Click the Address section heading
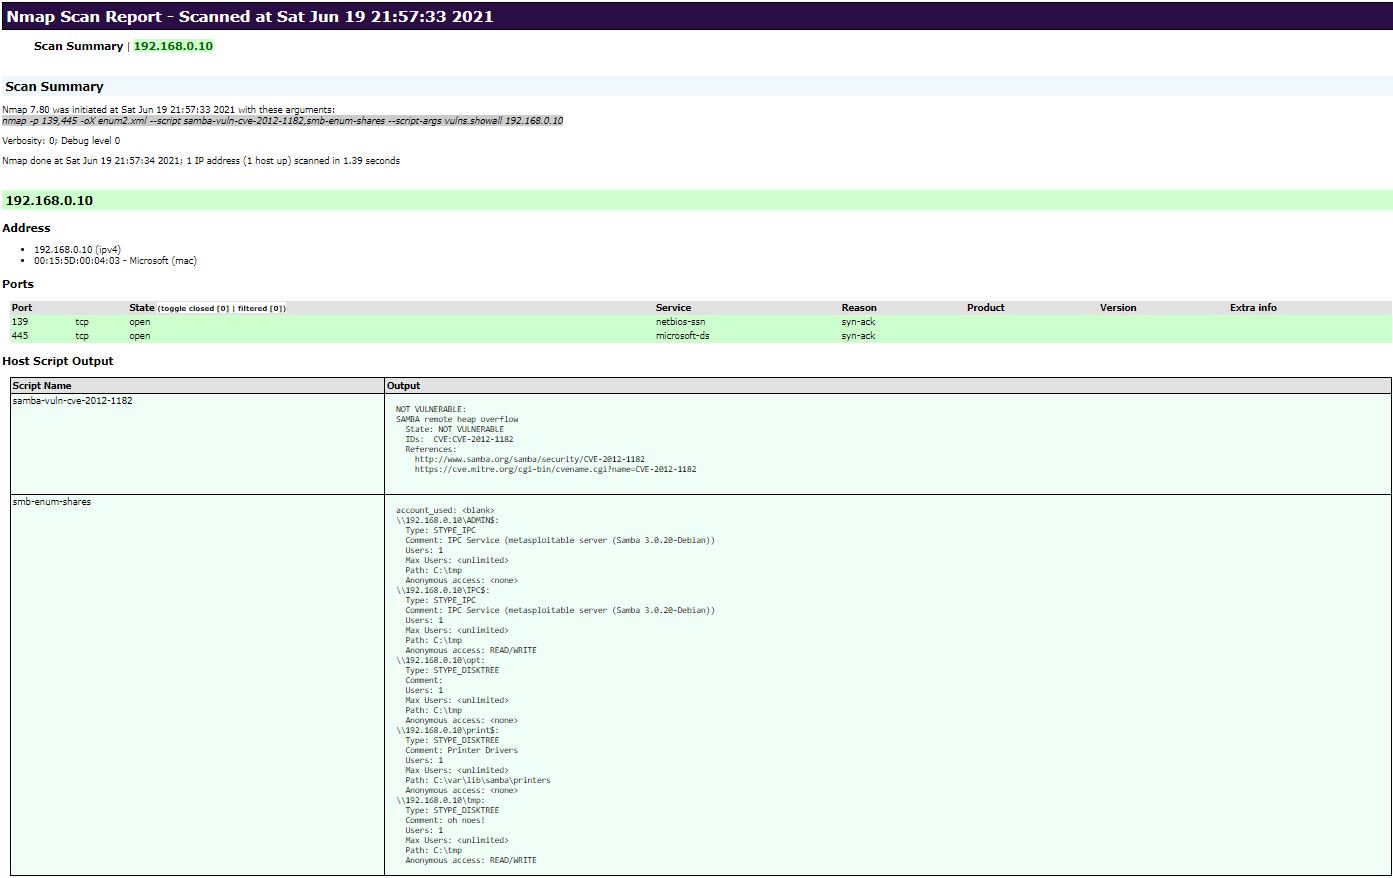 point(27,228)
